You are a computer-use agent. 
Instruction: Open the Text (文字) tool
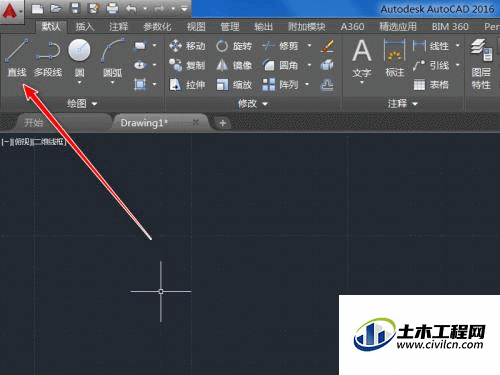tap(362, 61)
